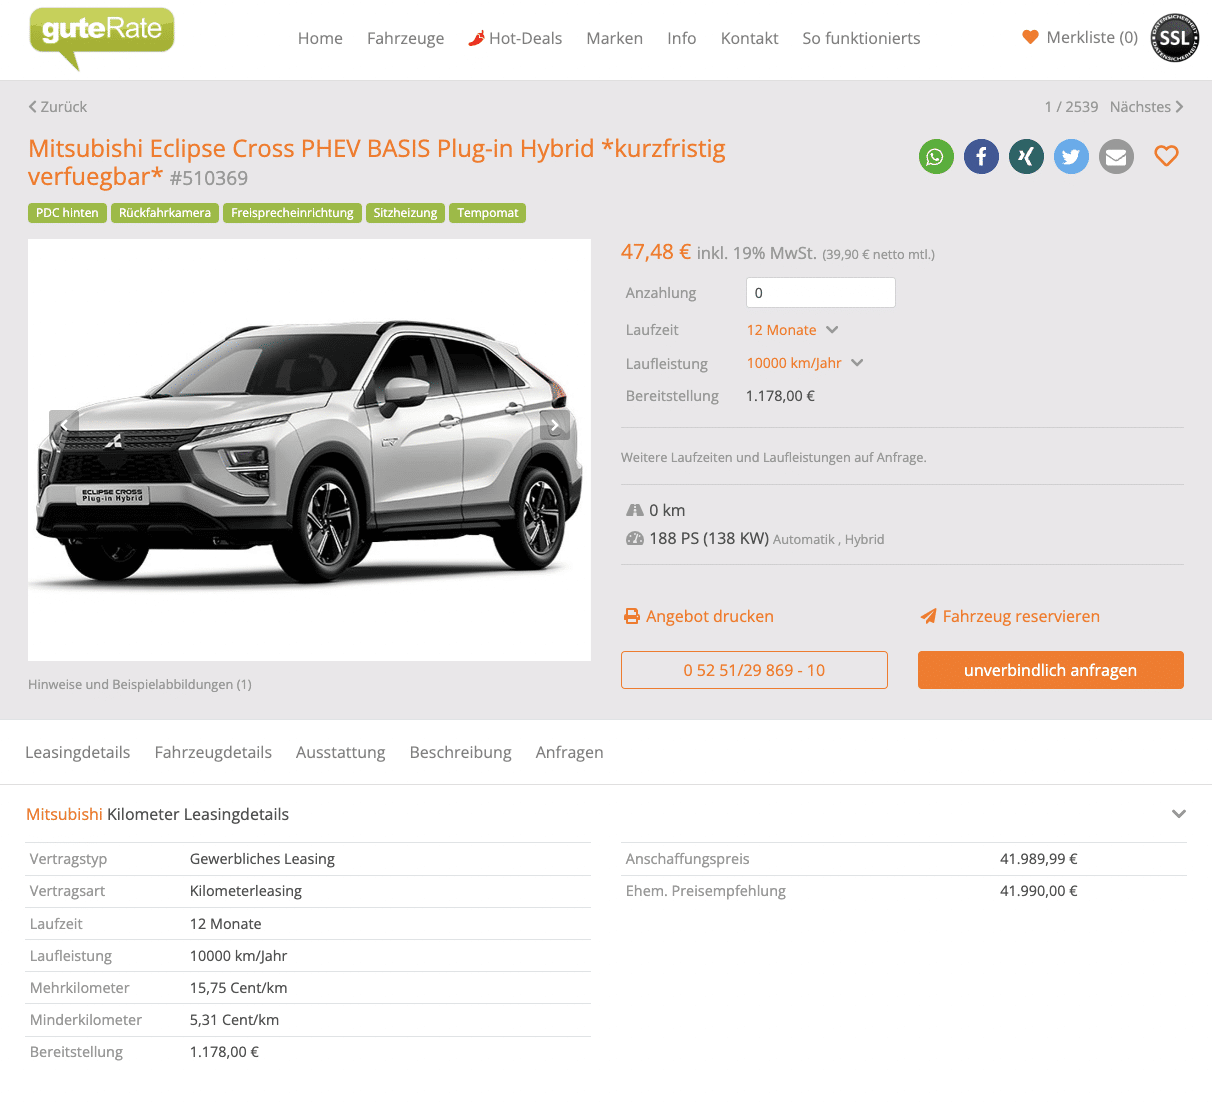Share listing via WhatsApp icon

coord(936,156)
